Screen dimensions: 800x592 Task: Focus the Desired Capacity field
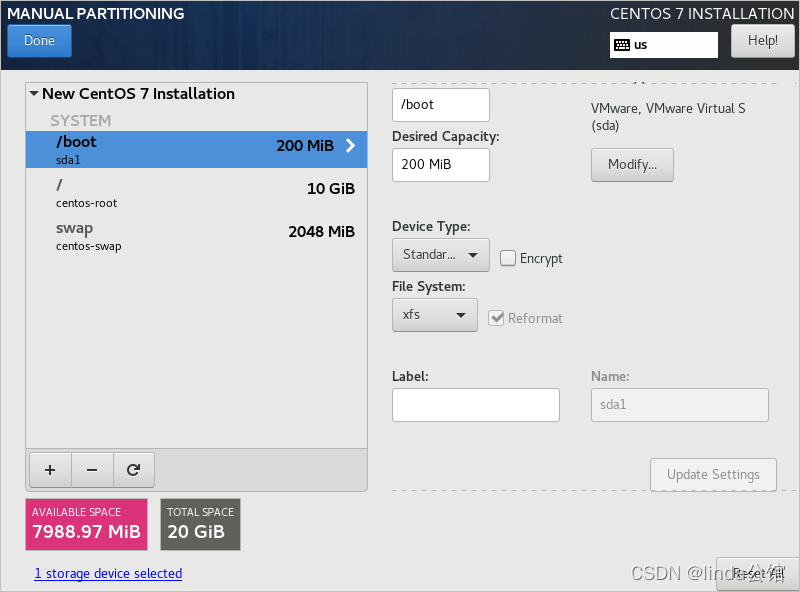441,165
